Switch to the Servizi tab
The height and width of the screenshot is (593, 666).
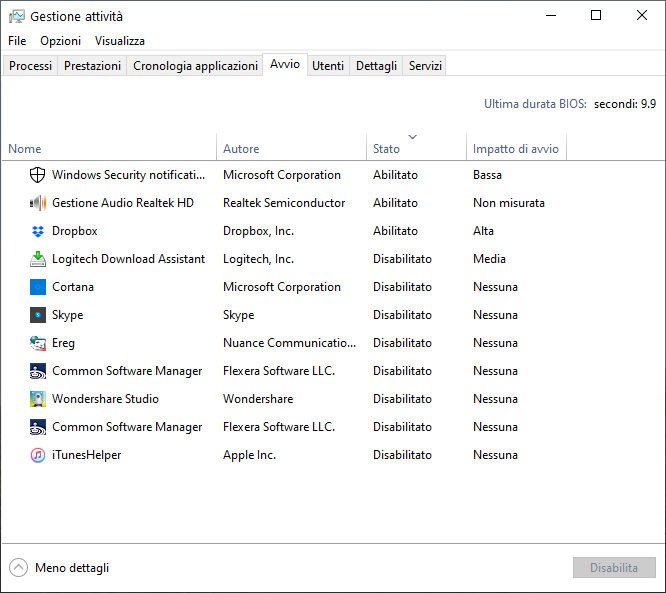[425, 65]
